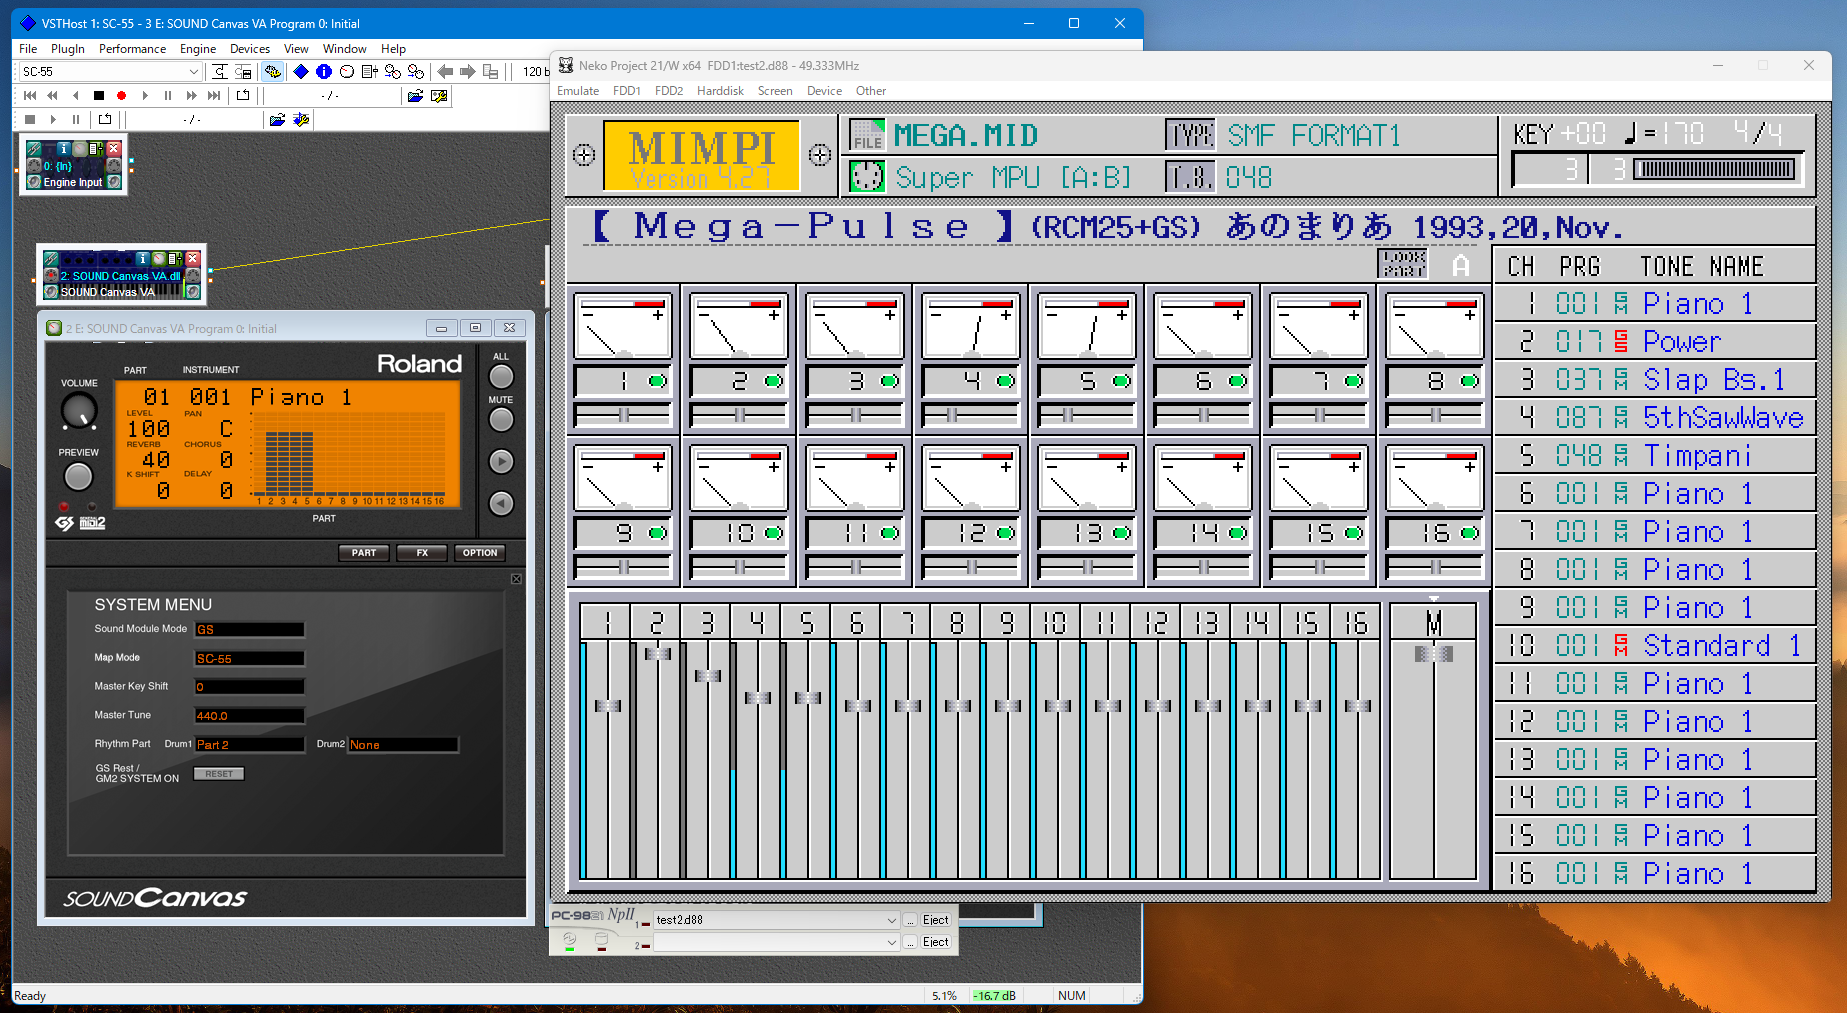Screen dimensions: 1847x1013
Task: Click the OPTION button in Sound Canvas
Action: pyautogui.click(x=480, y=552)
